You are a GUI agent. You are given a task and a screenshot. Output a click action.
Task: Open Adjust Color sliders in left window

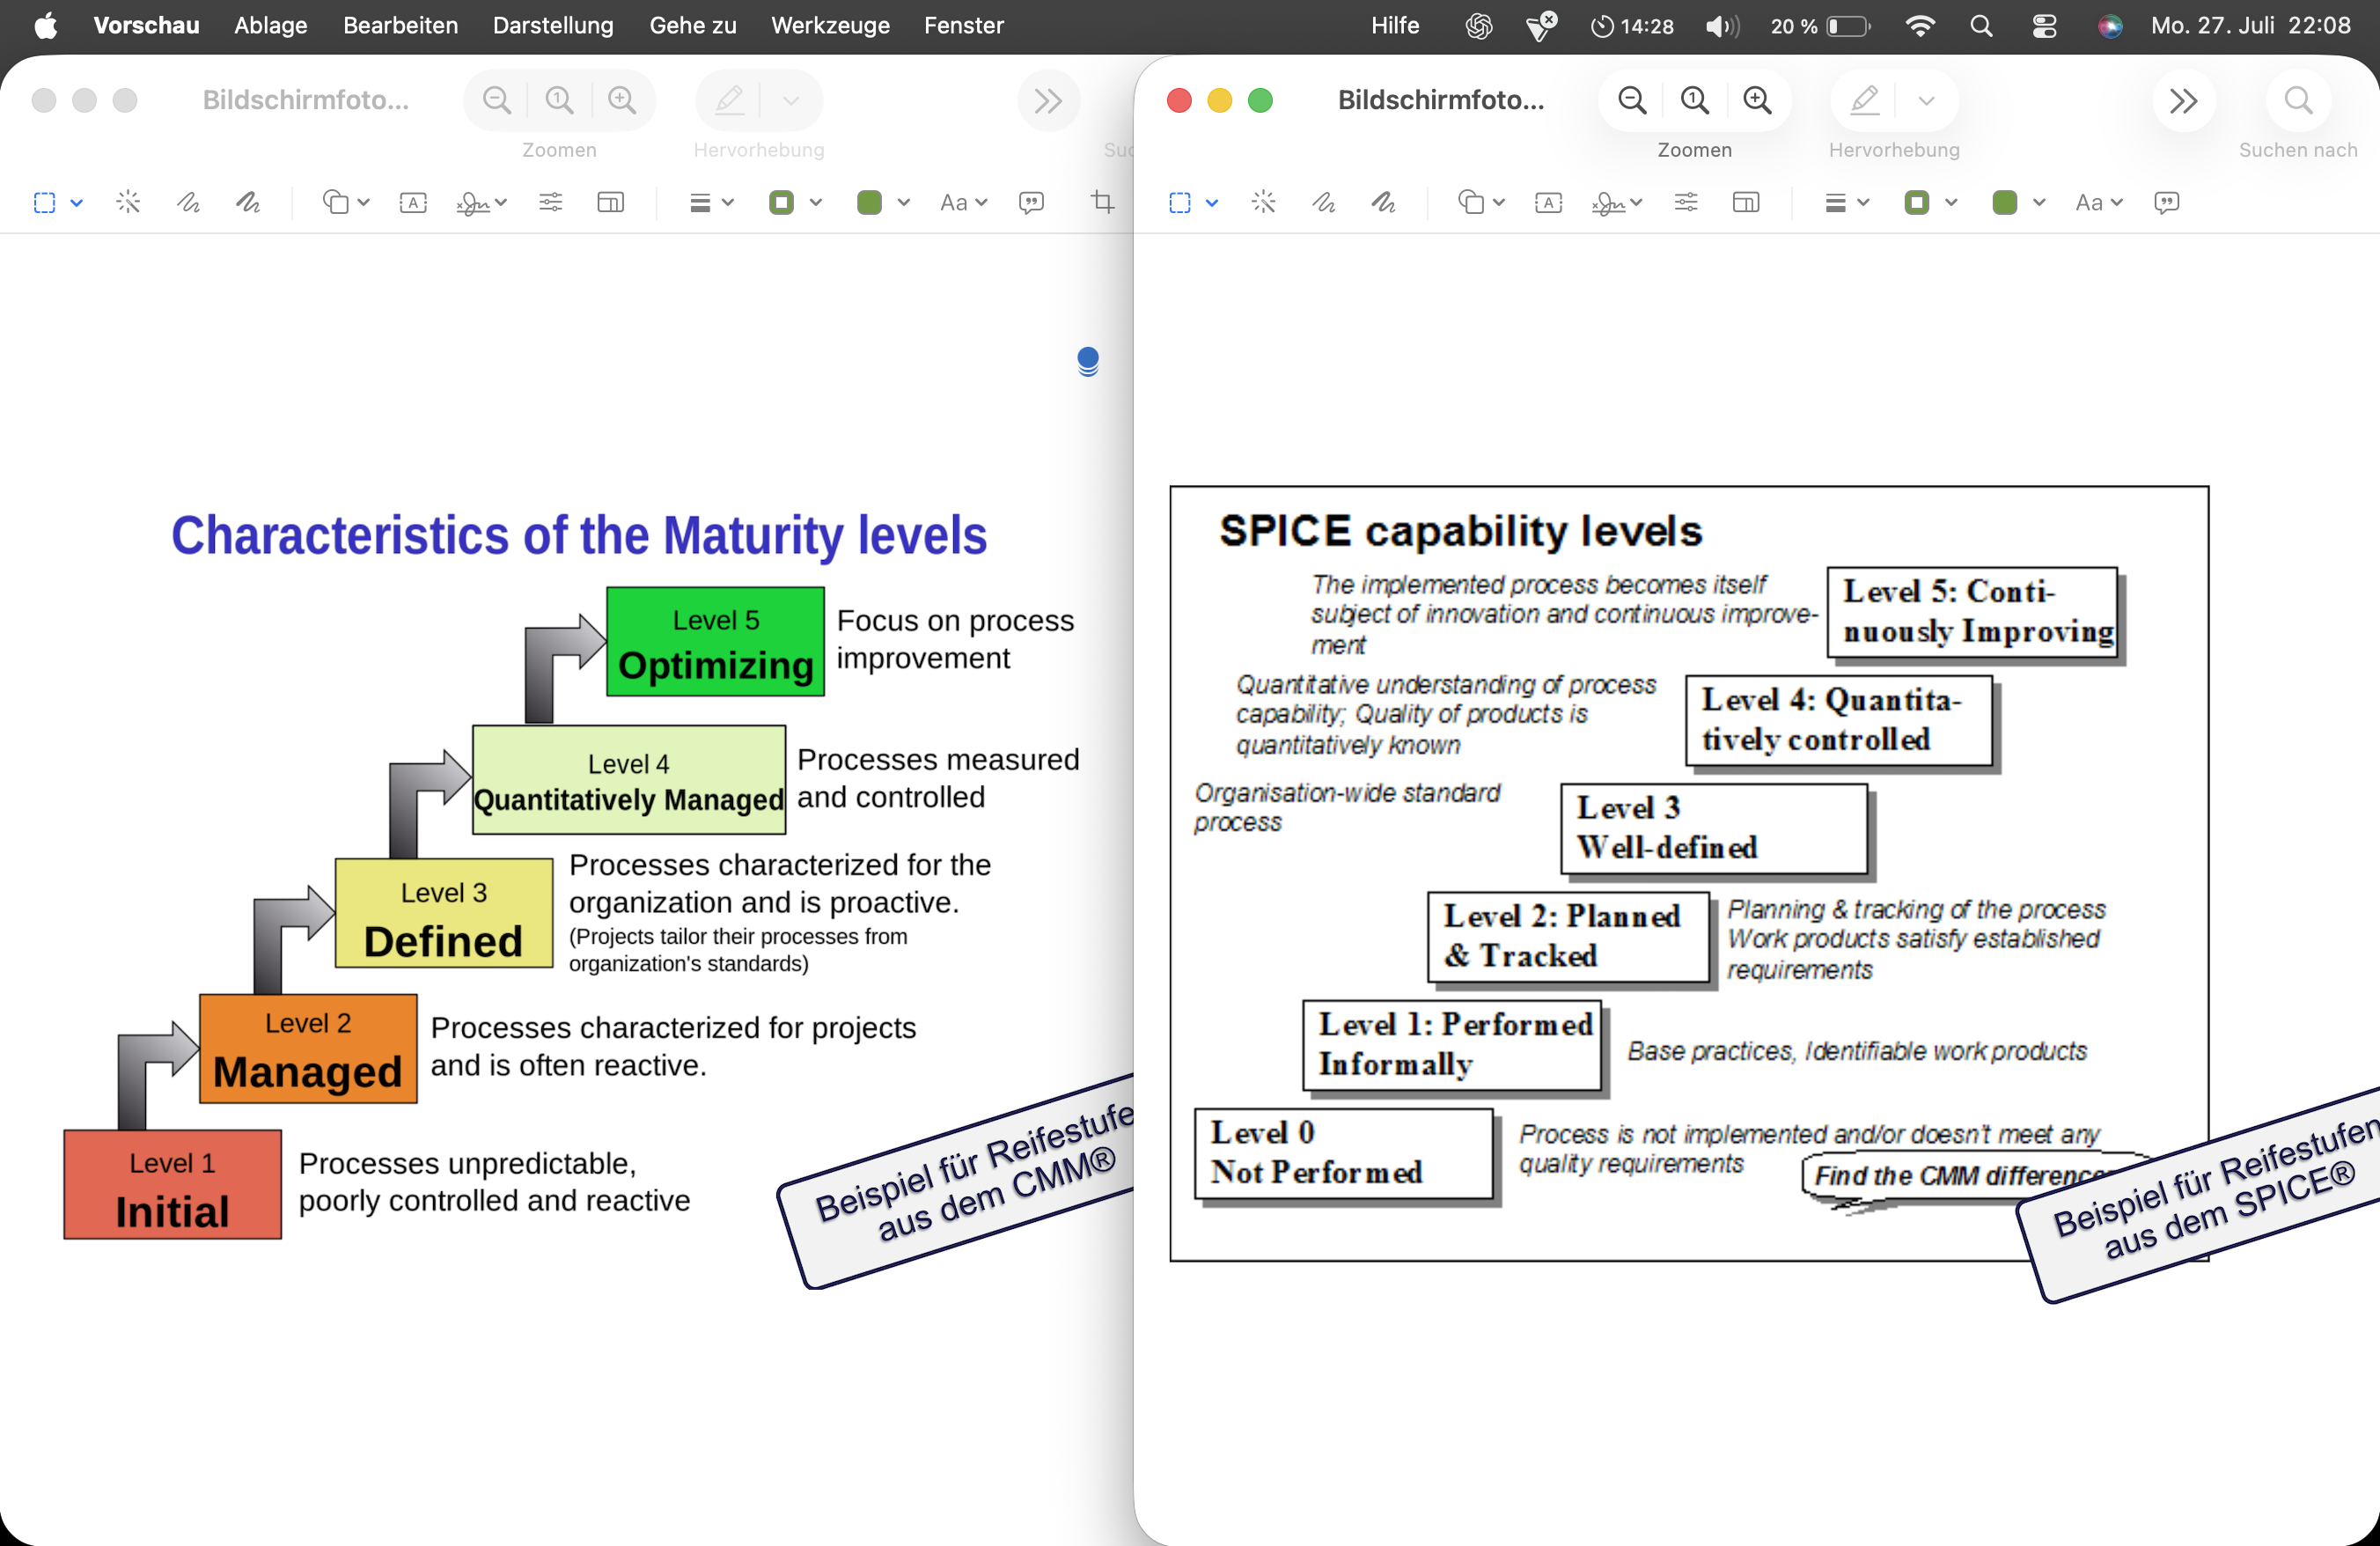click(551, 203)
